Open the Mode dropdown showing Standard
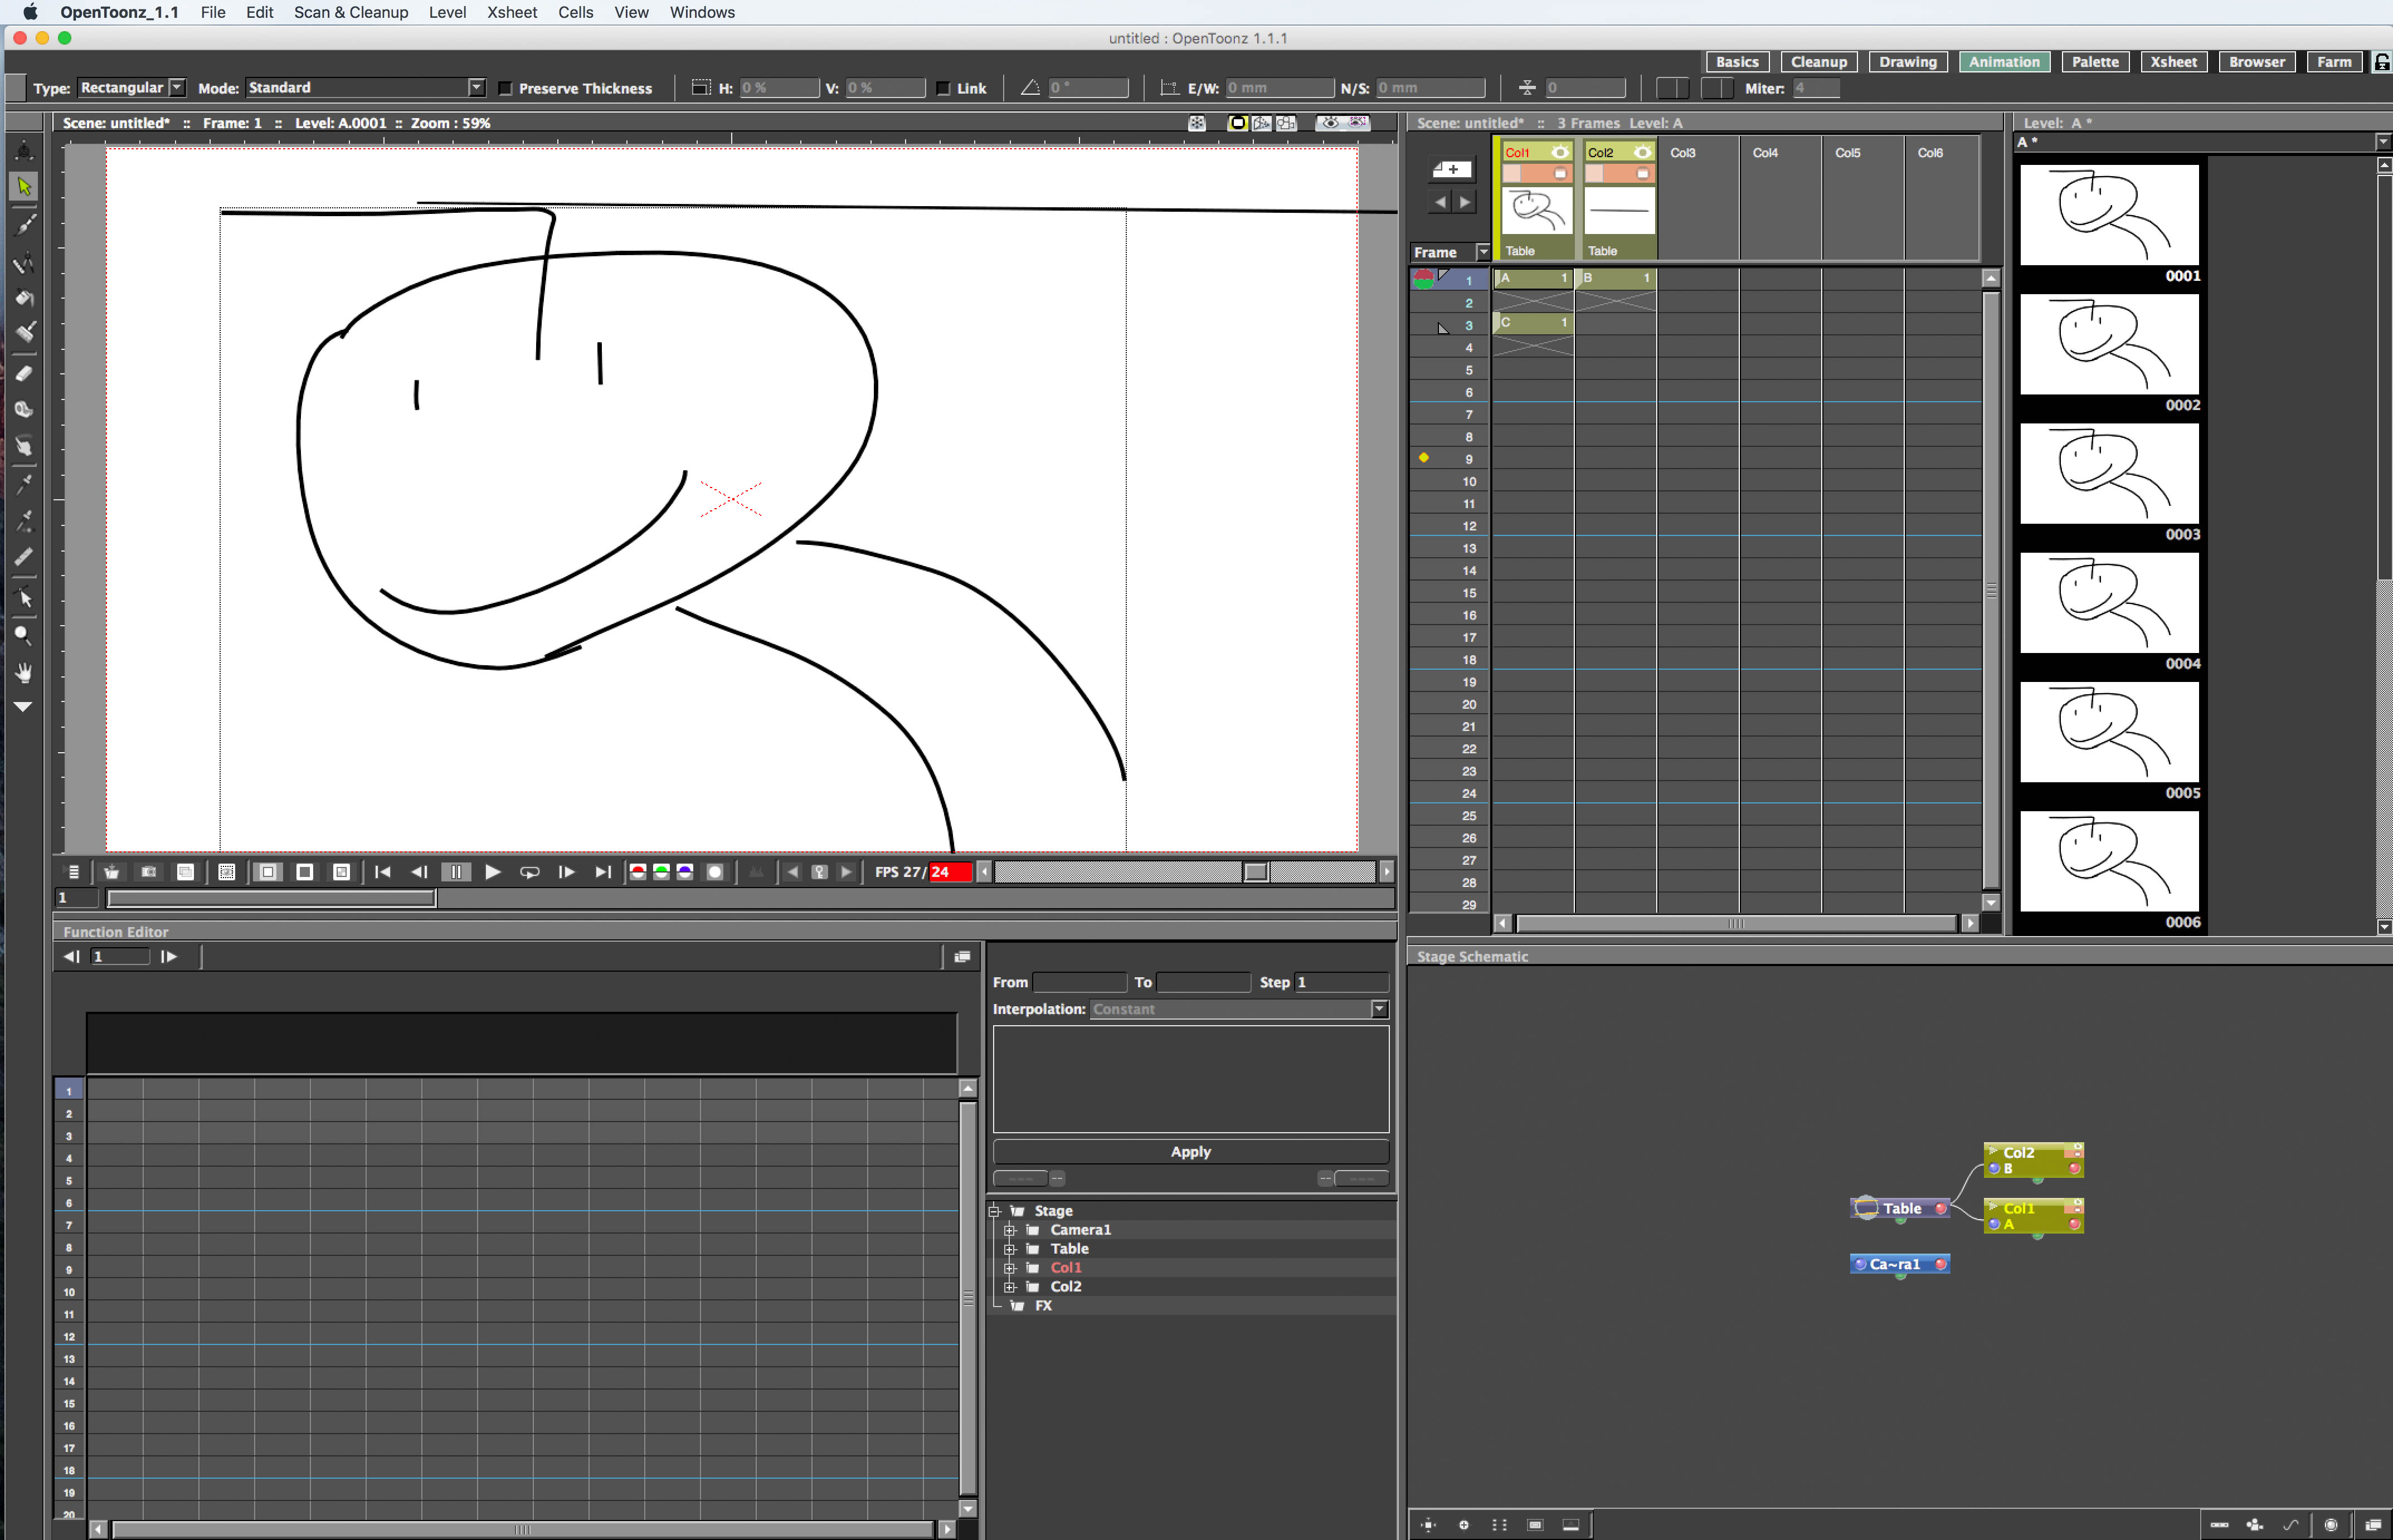 pos(477,87)
